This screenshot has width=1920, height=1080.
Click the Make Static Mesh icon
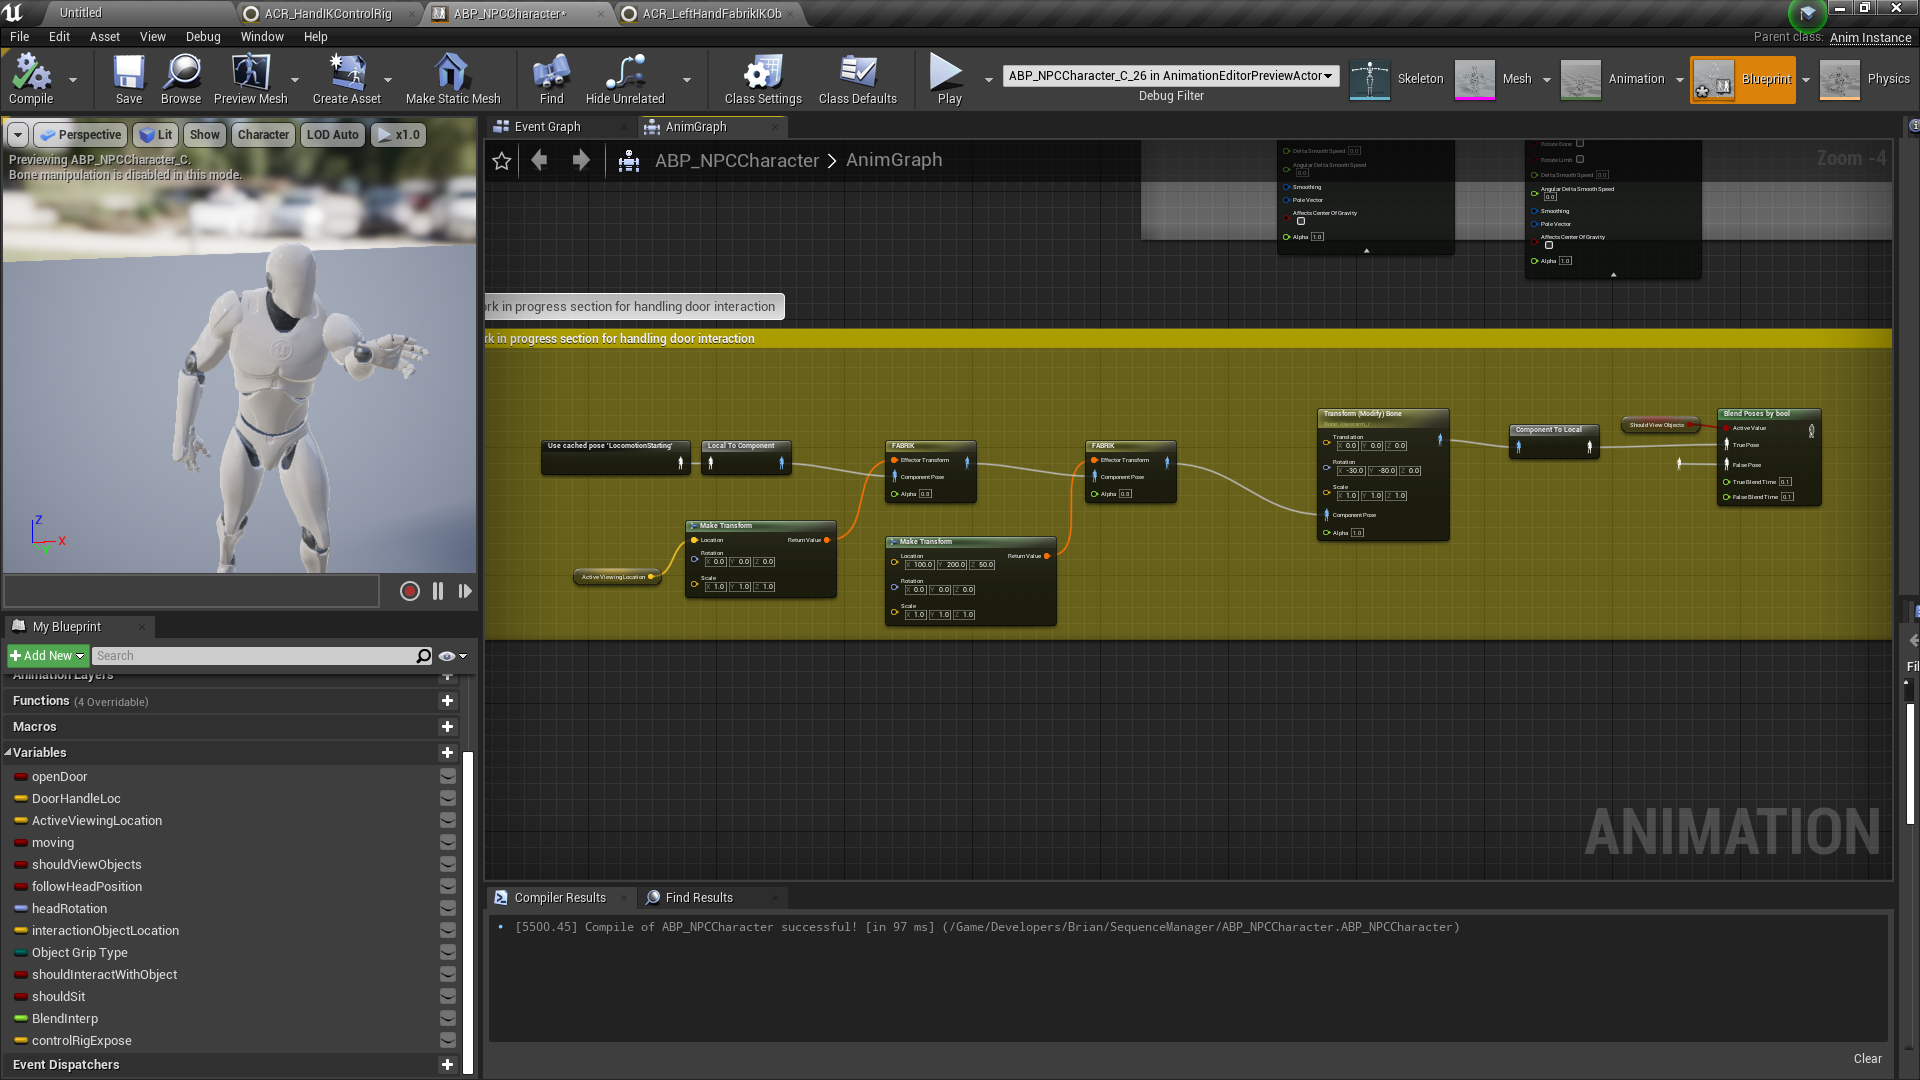point(452,72)
